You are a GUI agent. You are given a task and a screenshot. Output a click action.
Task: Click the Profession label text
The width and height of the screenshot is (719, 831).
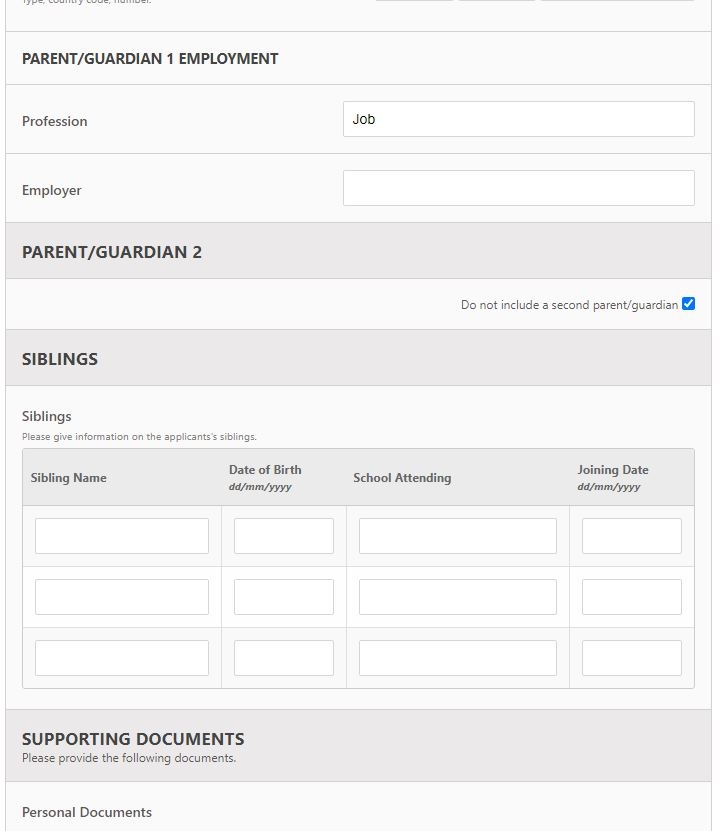pyautogui.click(x=55, y=121)
